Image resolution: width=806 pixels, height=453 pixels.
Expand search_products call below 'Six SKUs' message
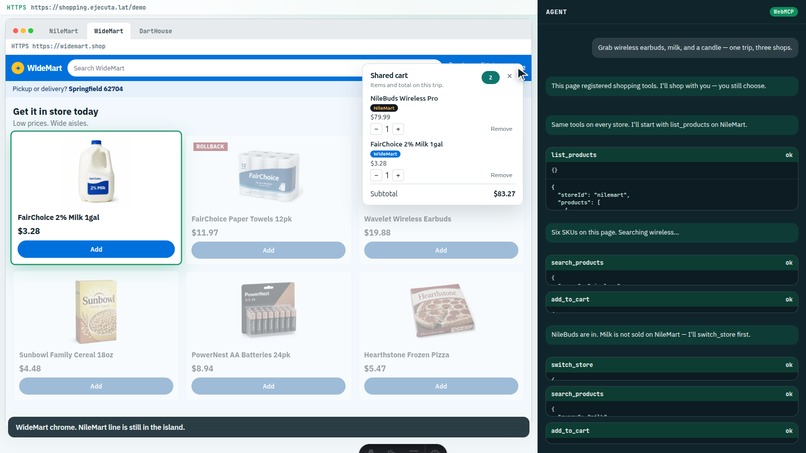672,263
